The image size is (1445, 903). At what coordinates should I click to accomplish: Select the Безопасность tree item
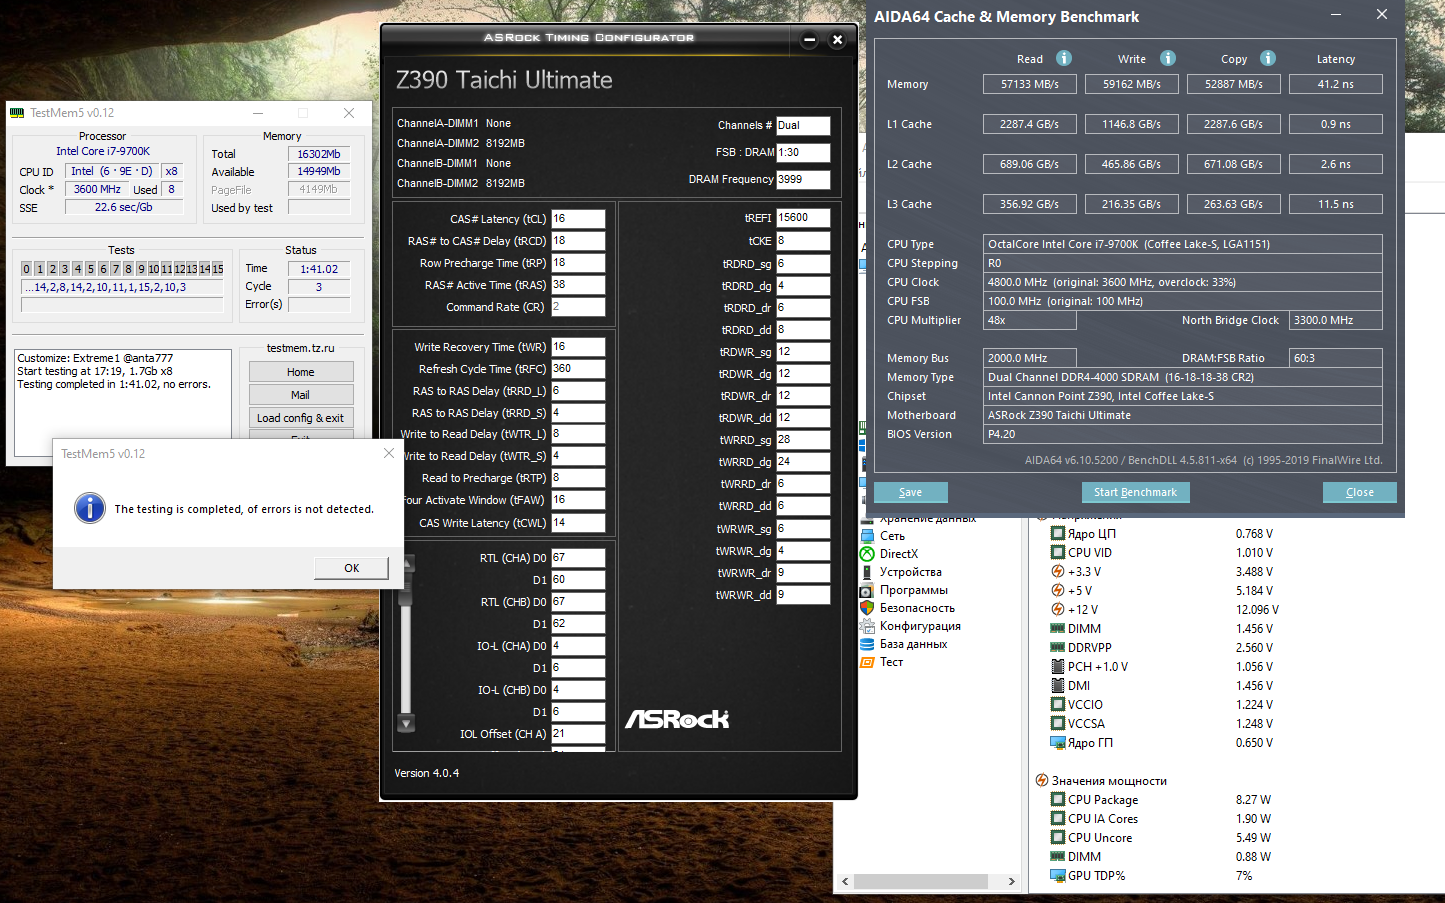click(917, 608)
